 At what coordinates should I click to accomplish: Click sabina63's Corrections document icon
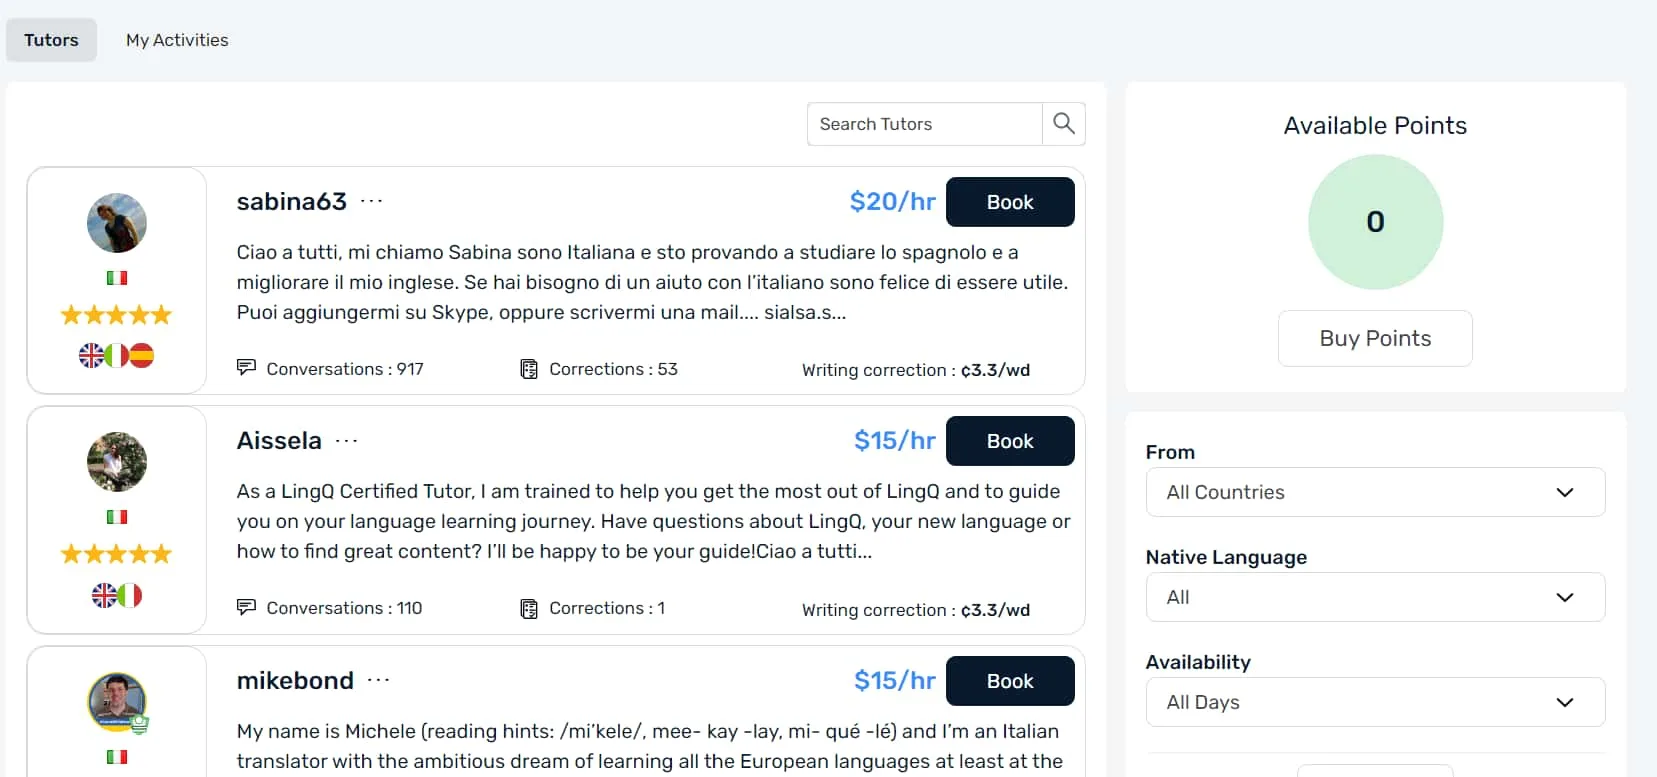click(x=529, y=369)
